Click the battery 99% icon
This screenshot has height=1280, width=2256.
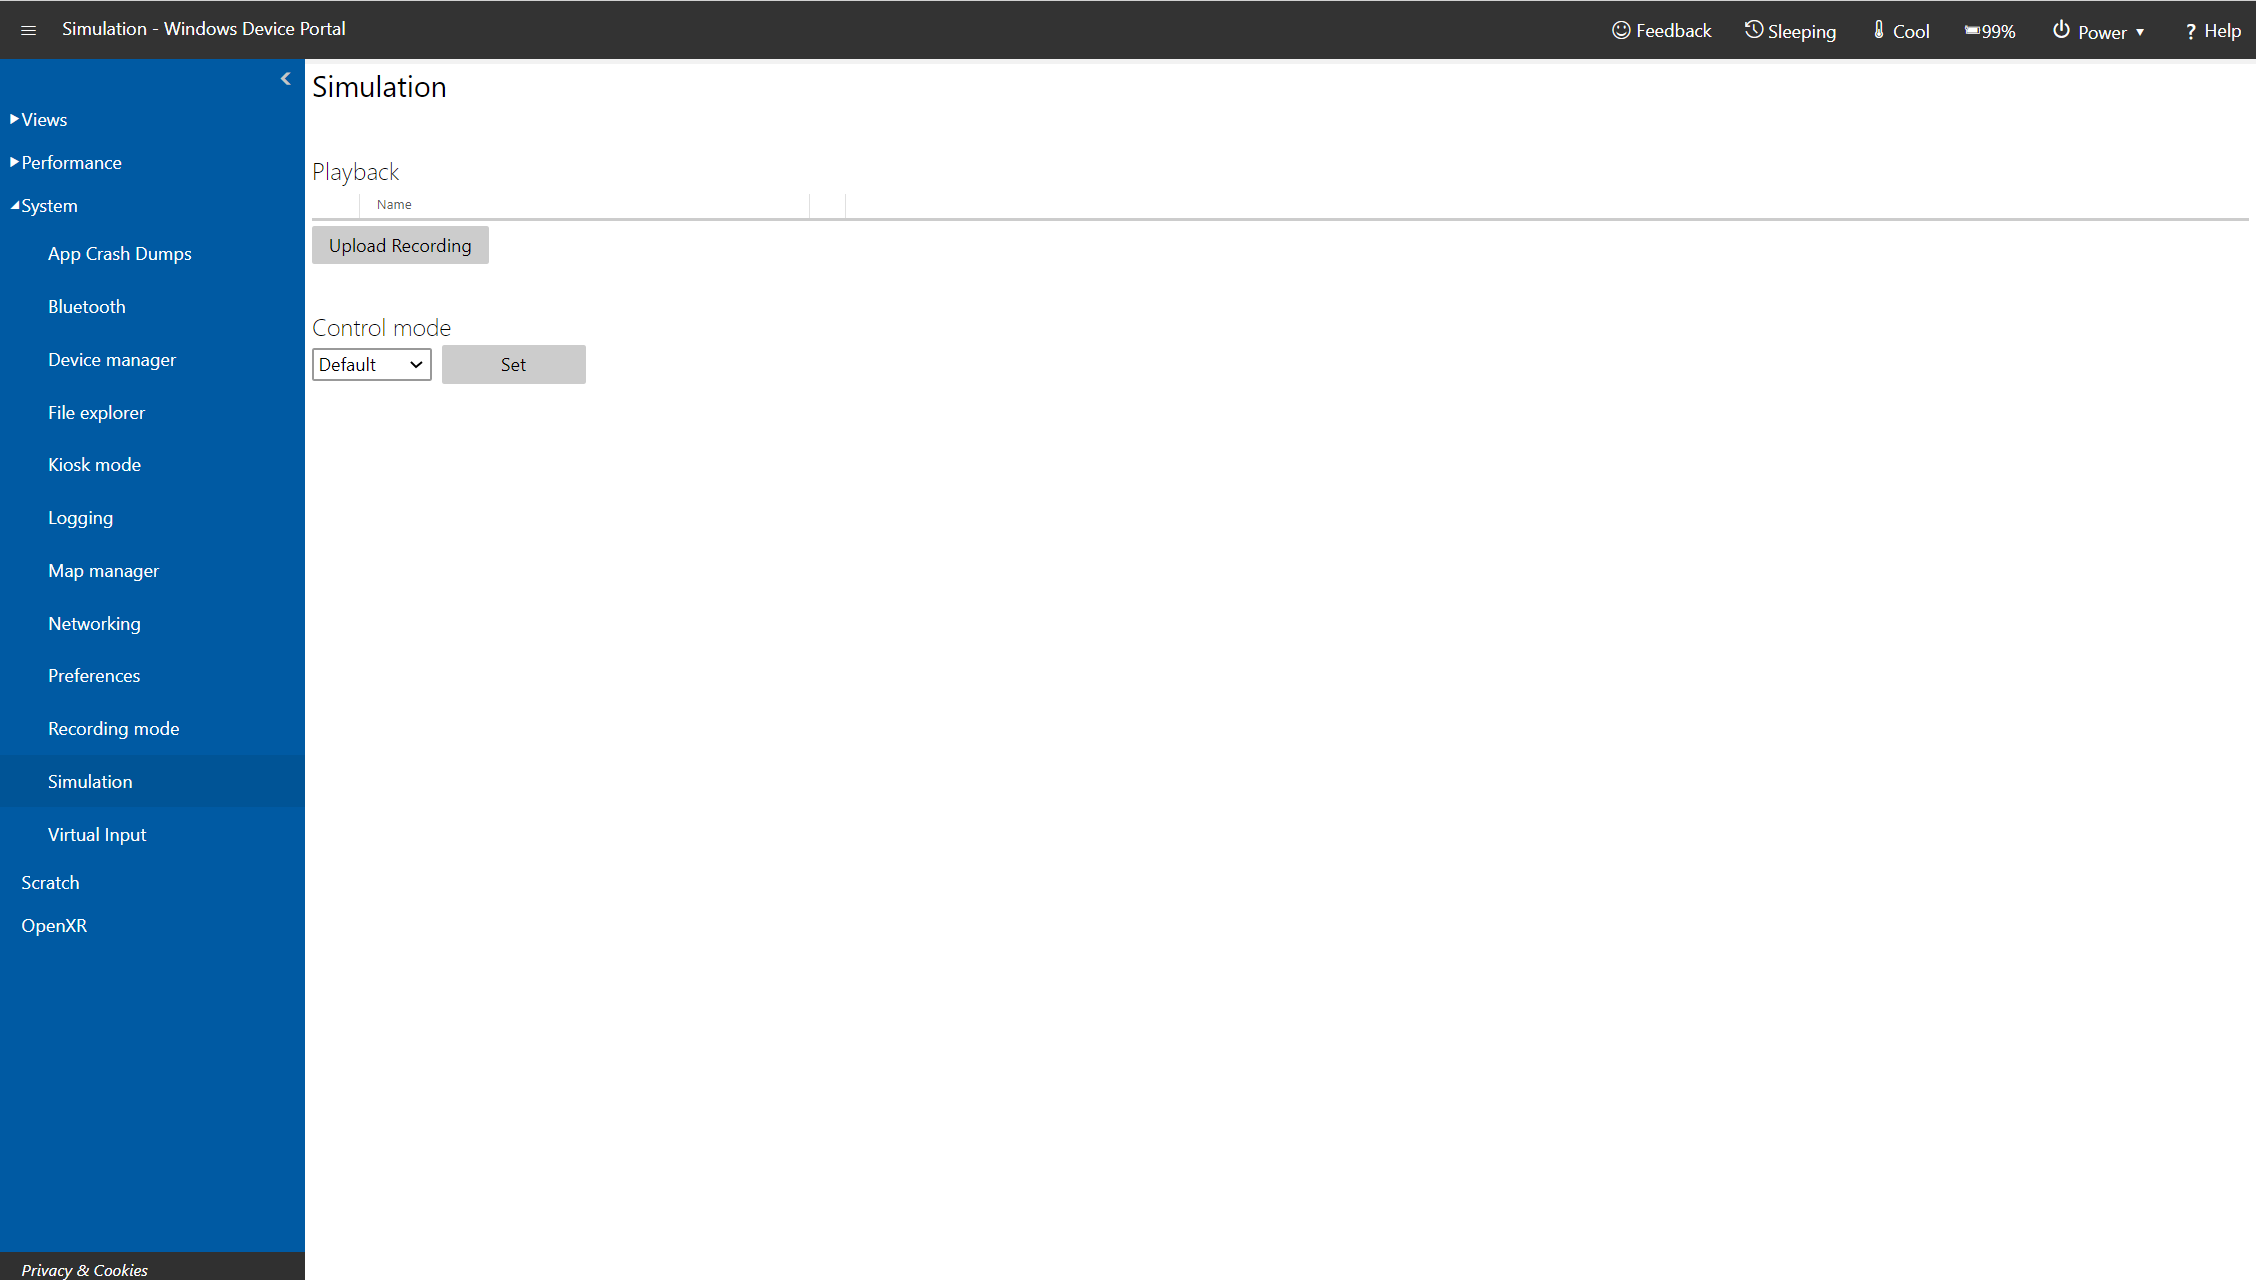[x=1989, y=29]
